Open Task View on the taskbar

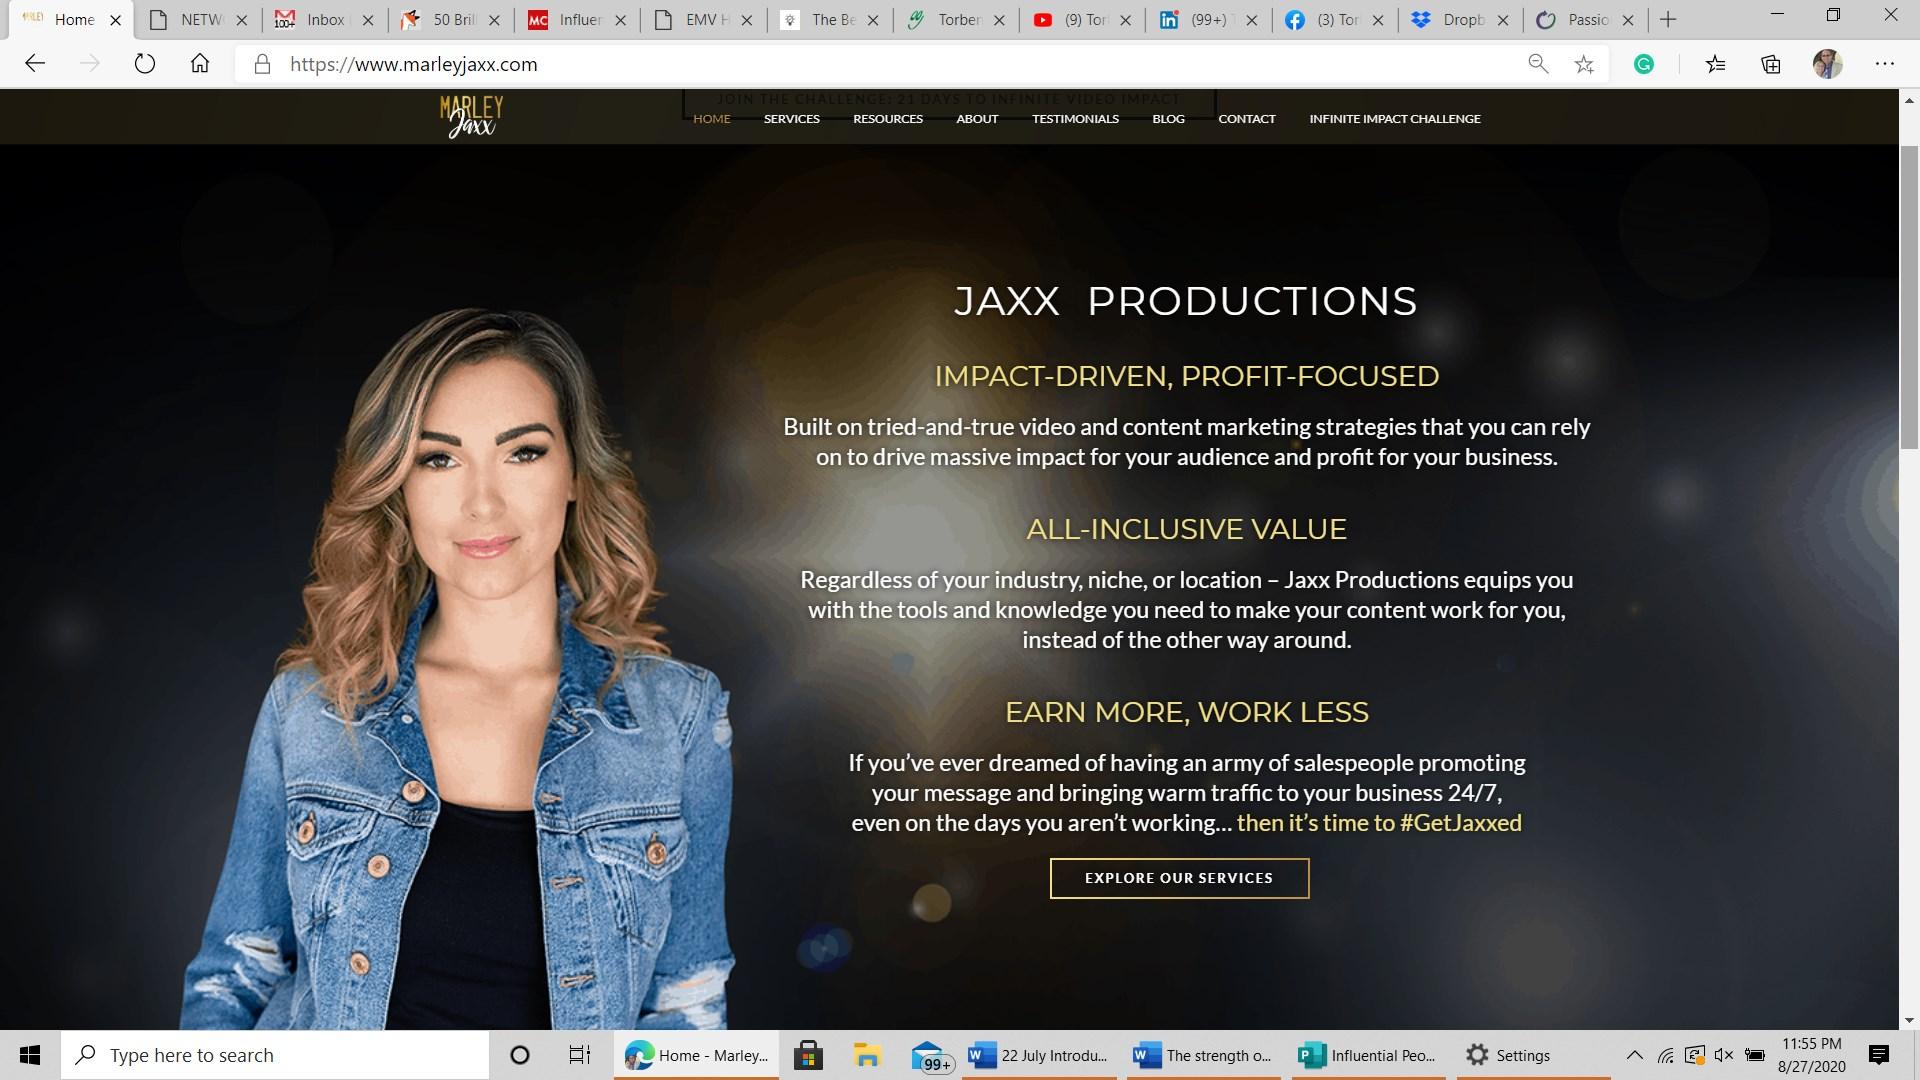click(x=580, y=1055)
